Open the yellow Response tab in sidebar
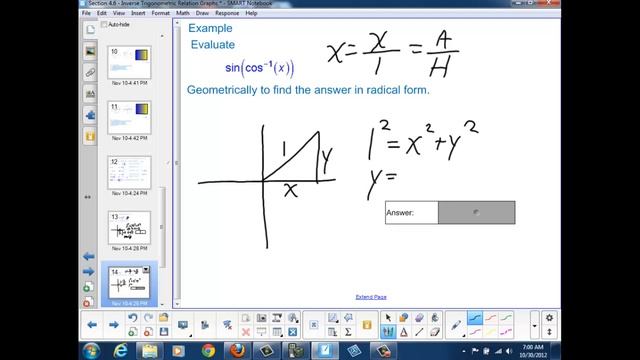640x360 pixels. (90, 136)
